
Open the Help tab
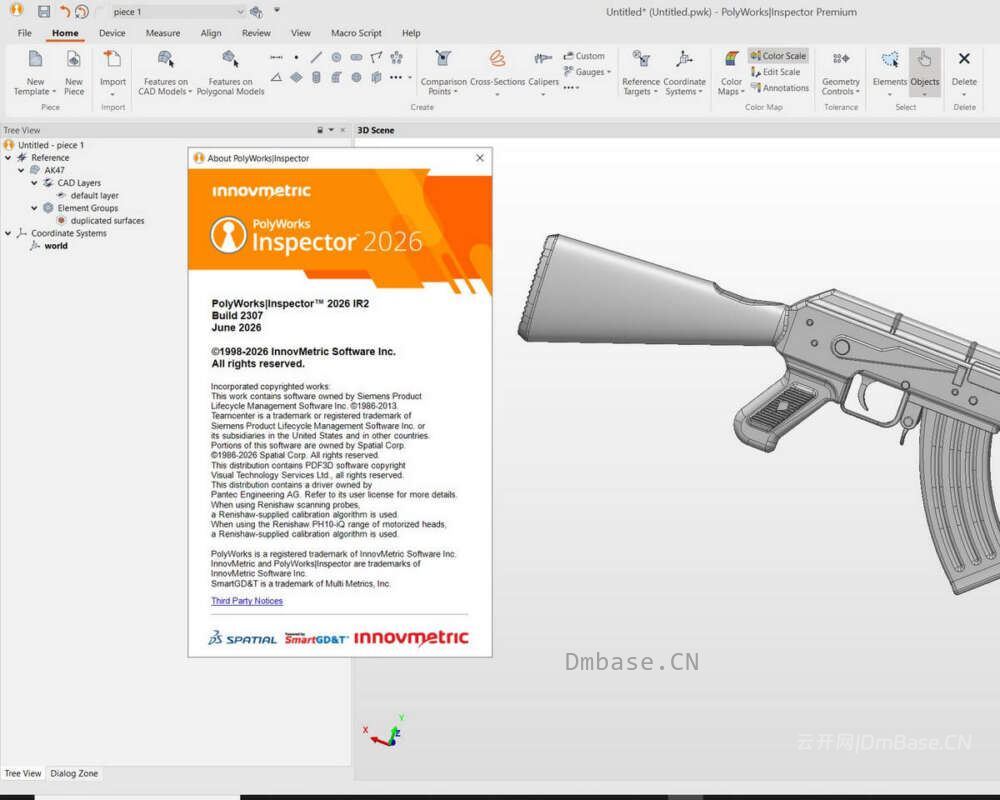[x=411, y=33]
